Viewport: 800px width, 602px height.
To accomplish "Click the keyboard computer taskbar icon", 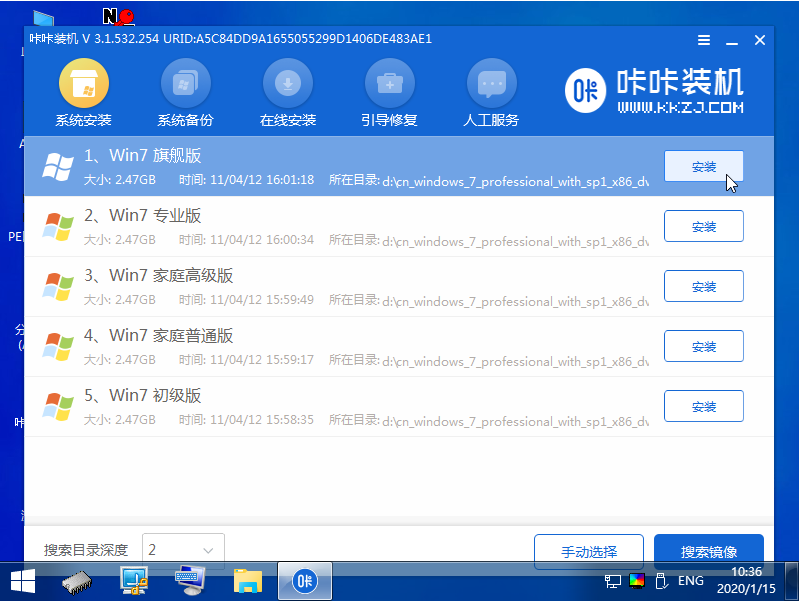I will (190, 580).
